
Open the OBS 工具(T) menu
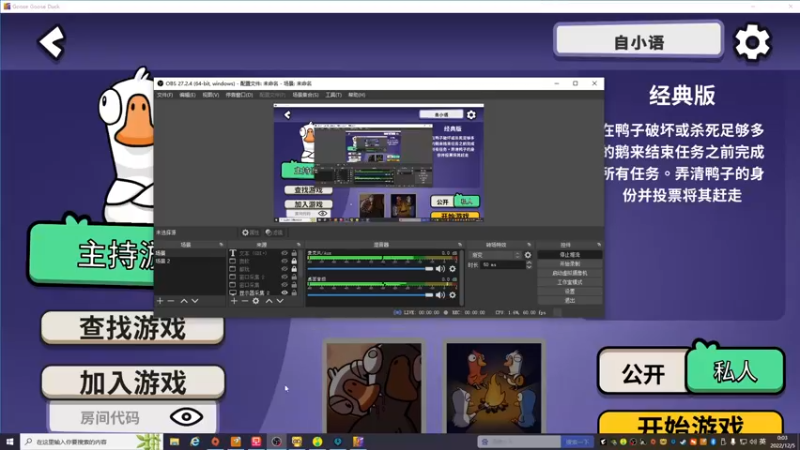coord(333,95)
